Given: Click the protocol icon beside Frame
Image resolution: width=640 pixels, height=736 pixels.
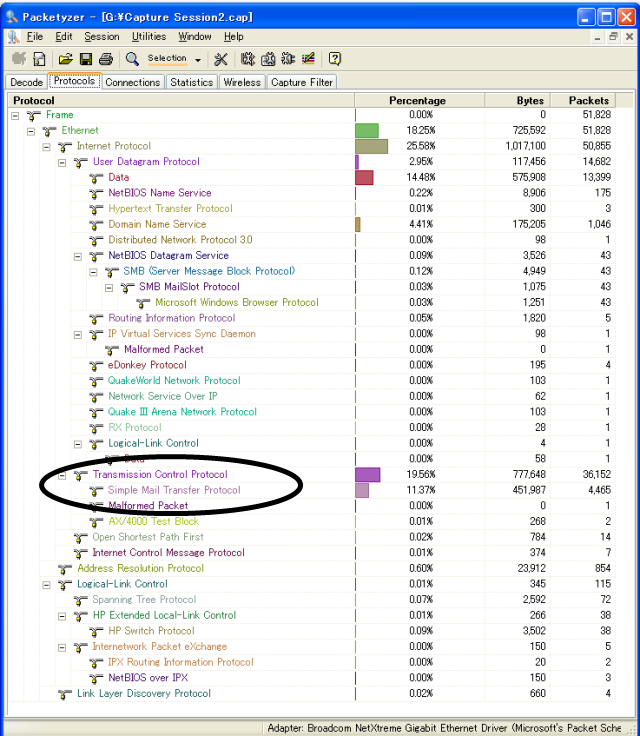Looking at the screenshot, I should click(34, 115).
